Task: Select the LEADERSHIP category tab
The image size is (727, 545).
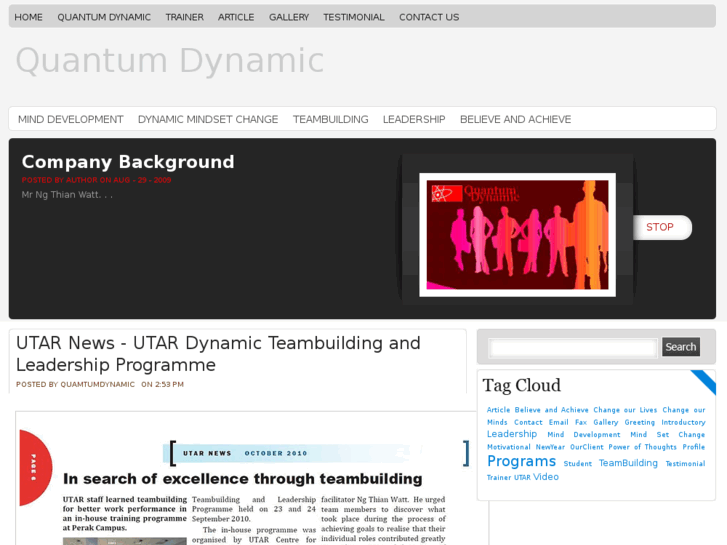Action: (414, 119)
